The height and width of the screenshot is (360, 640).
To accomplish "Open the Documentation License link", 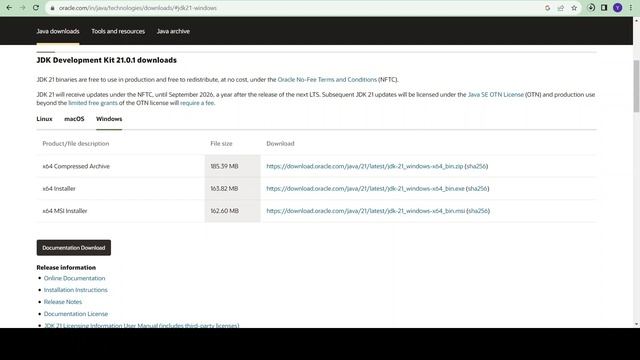I will (x=76, y=313).
